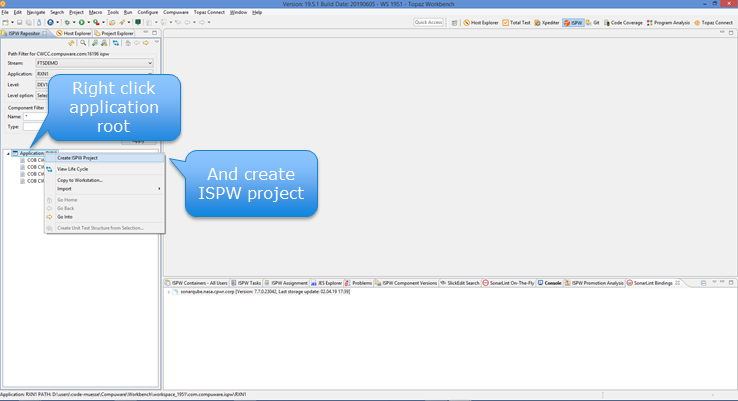Open the Navigate menu
Viewport: 738px width, 401px height.
[36, 12]
